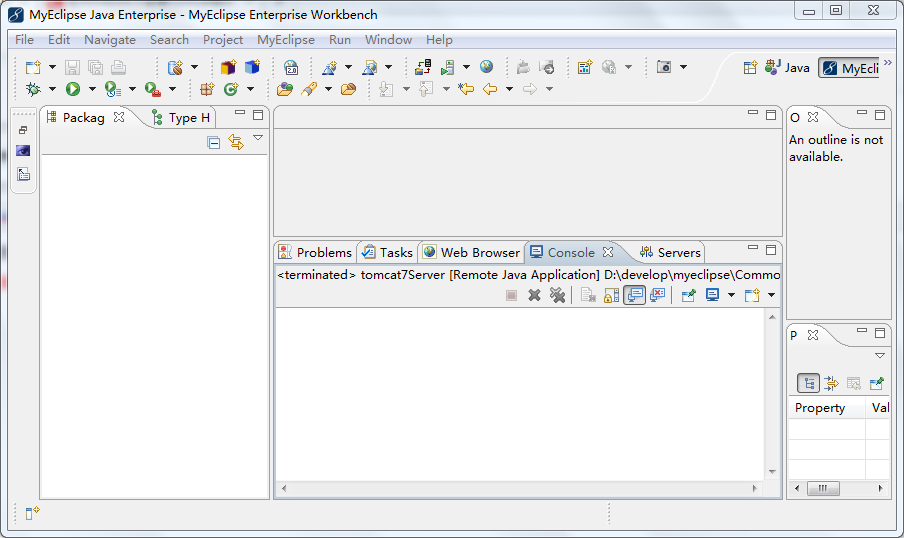Screen dimensions: 904x538
Task: Toggle Pin to Selection in Properties view
Action: click(x=877, y=383)
